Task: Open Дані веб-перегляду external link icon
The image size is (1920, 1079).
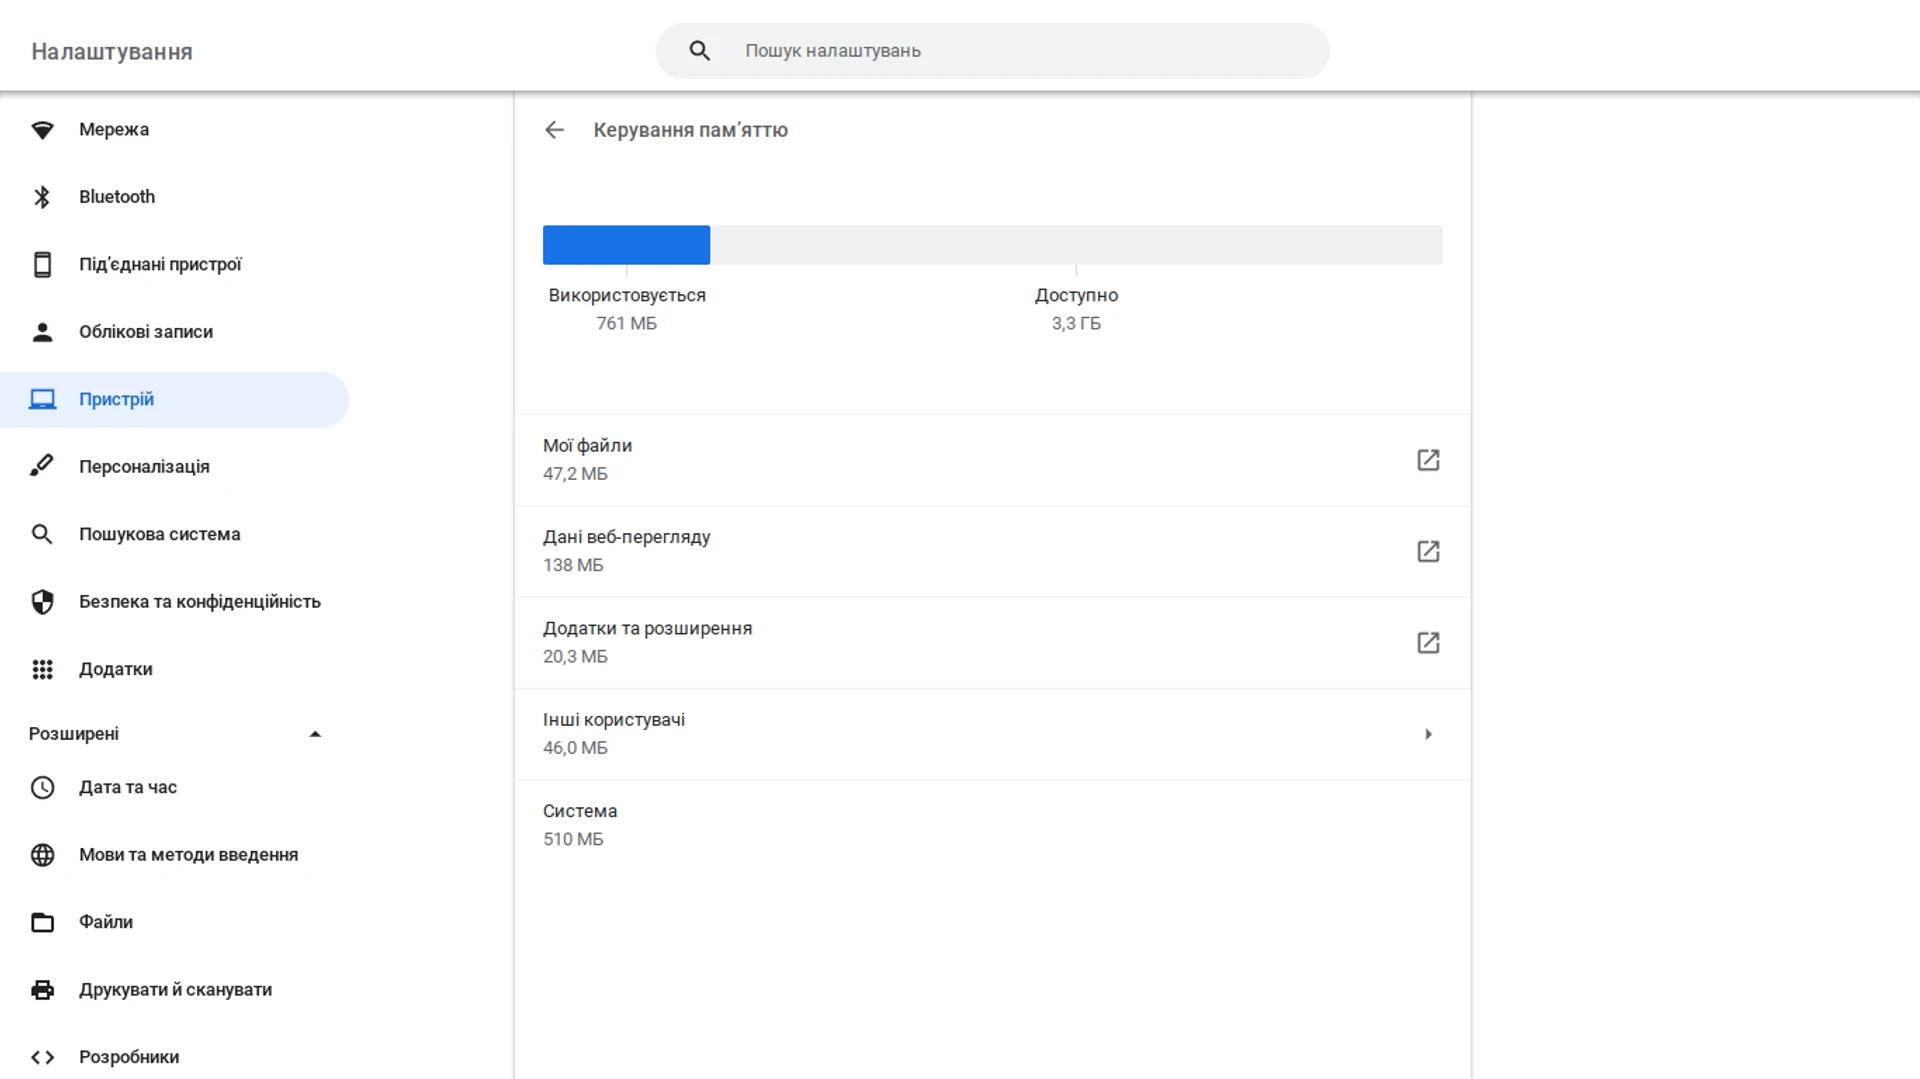Action: (x=1428, y=551)
